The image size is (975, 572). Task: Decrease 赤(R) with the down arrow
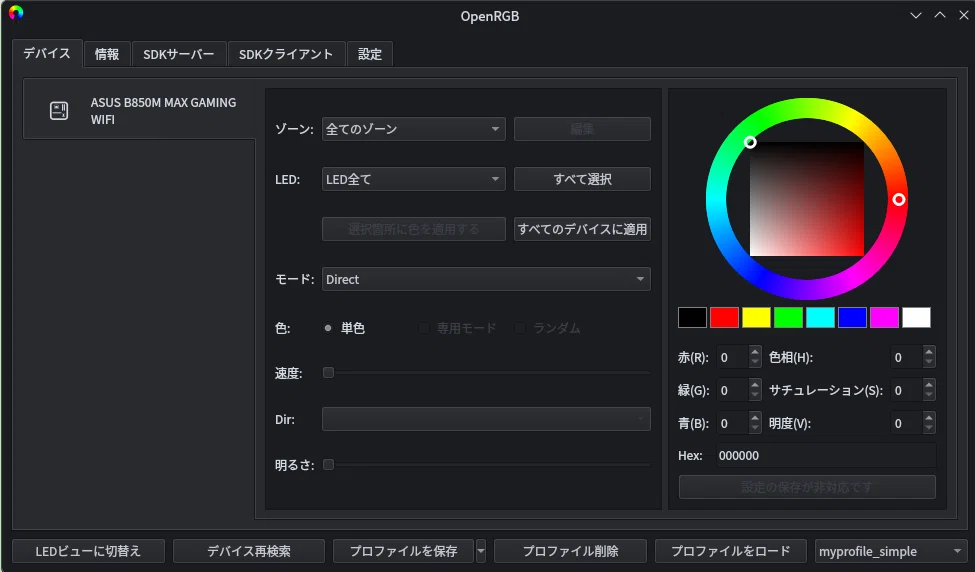click(x=755, y=363)
